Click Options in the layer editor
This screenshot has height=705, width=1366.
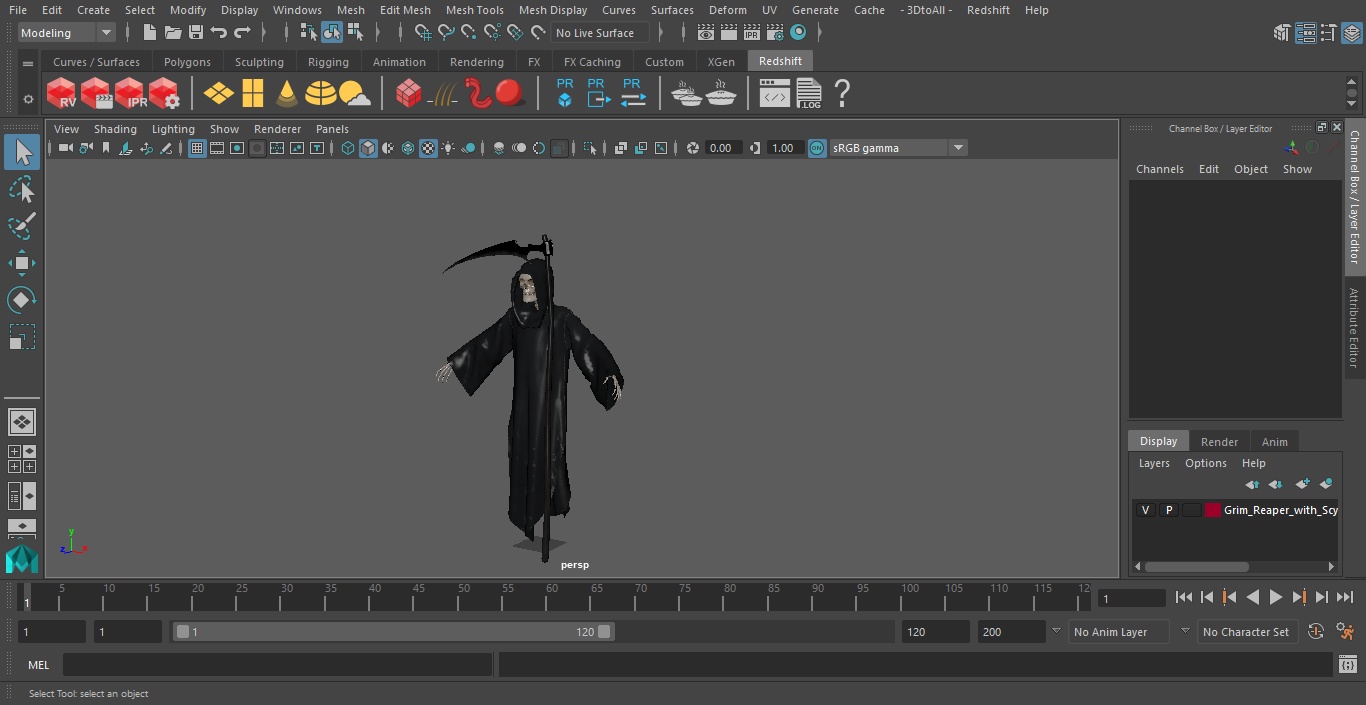[x=1205, y=463]
